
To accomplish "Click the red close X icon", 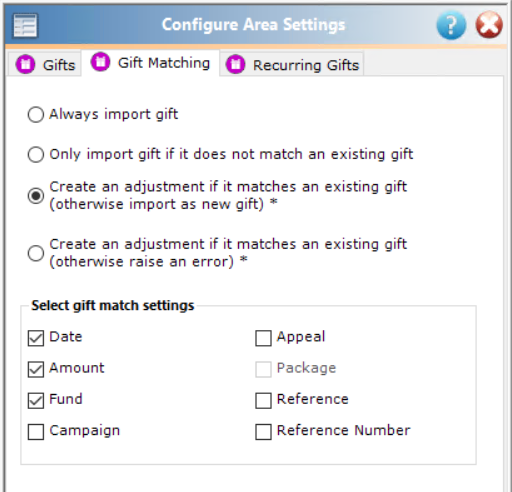I will tap(489, 25).
